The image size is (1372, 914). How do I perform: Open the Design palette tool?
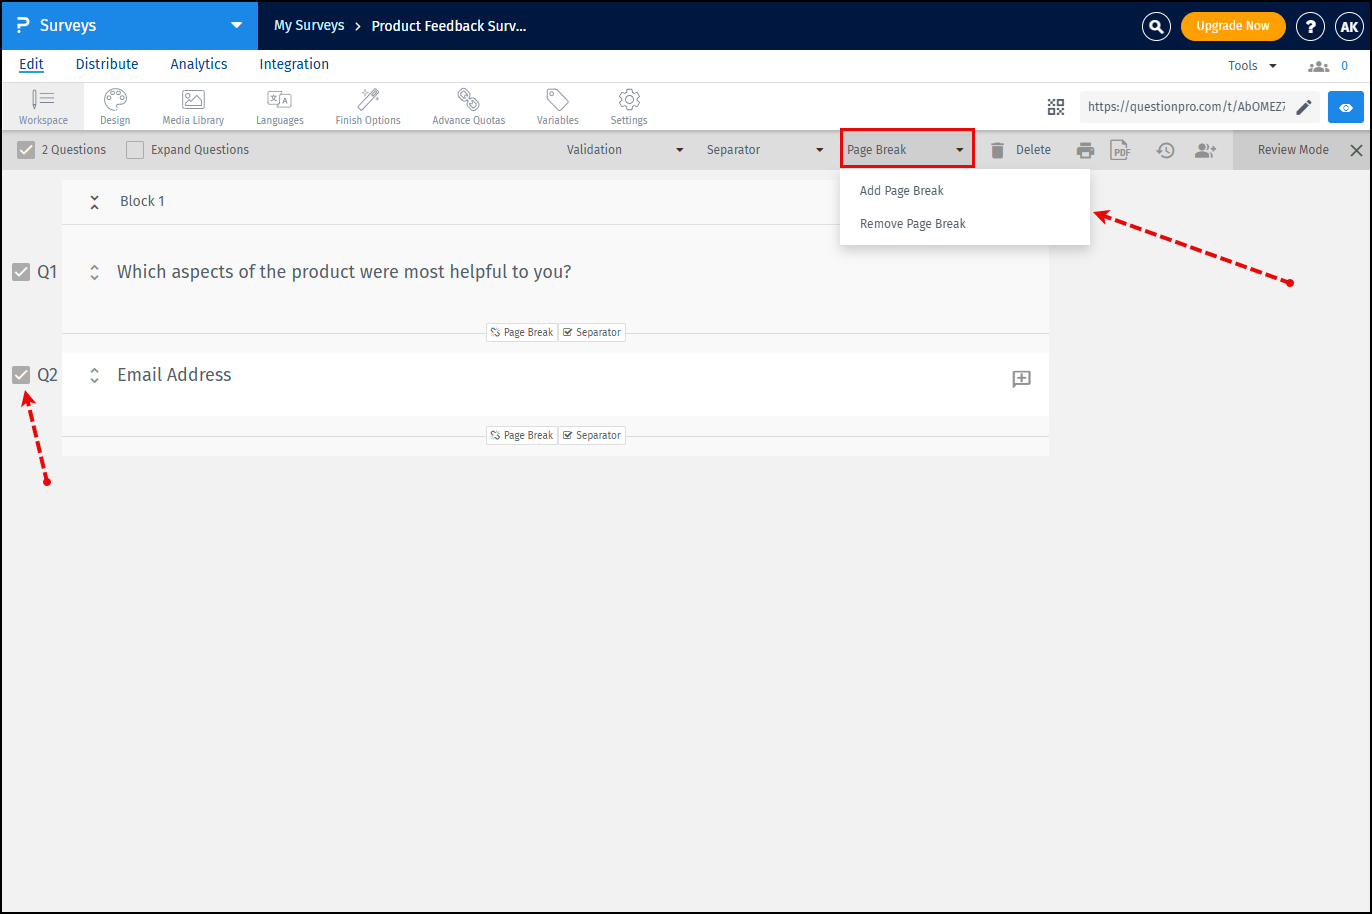pos(115,106)
